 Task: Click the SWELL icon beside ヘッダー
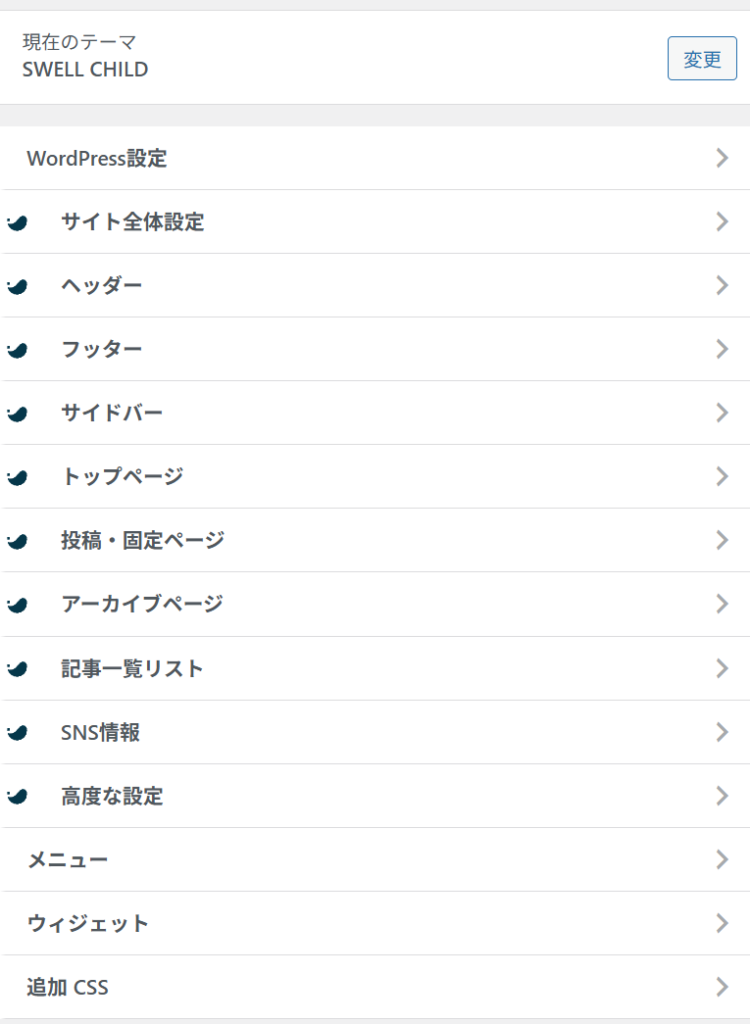coord(16,287)
